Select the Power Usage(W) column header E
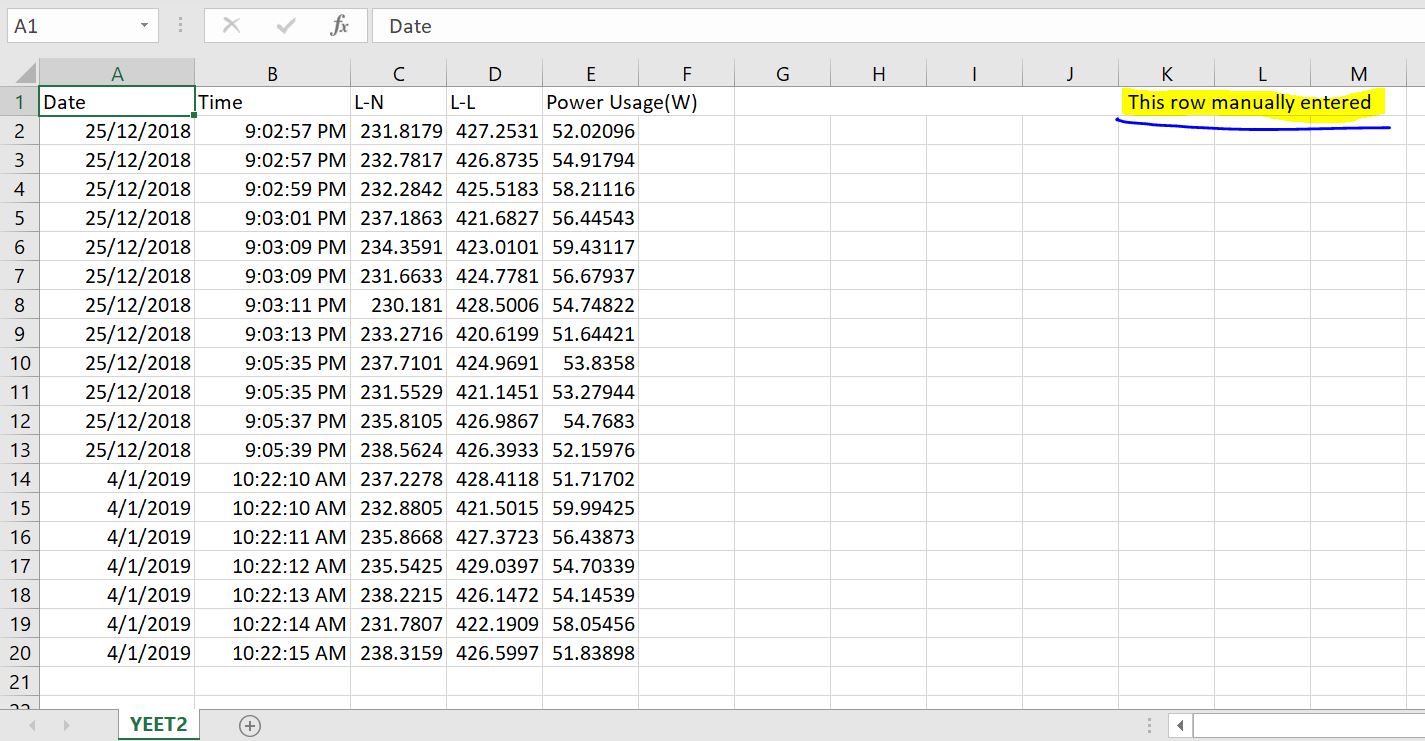Screen dimensions: 1425x741 pos(590,73)
